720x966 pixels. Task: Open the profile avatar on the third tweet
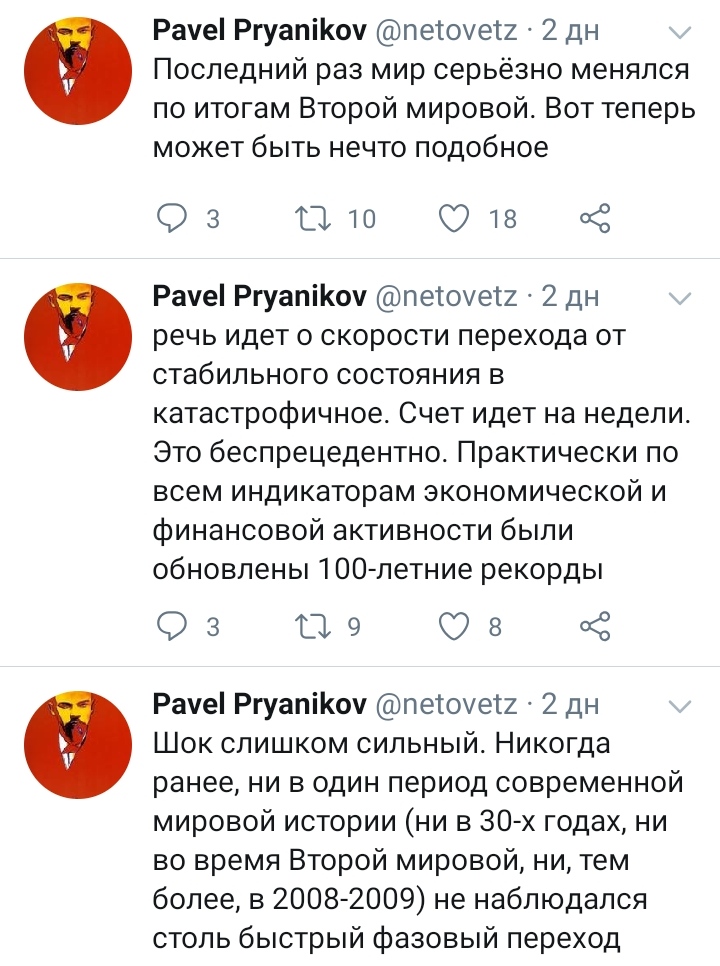click(x=78, y=745)
